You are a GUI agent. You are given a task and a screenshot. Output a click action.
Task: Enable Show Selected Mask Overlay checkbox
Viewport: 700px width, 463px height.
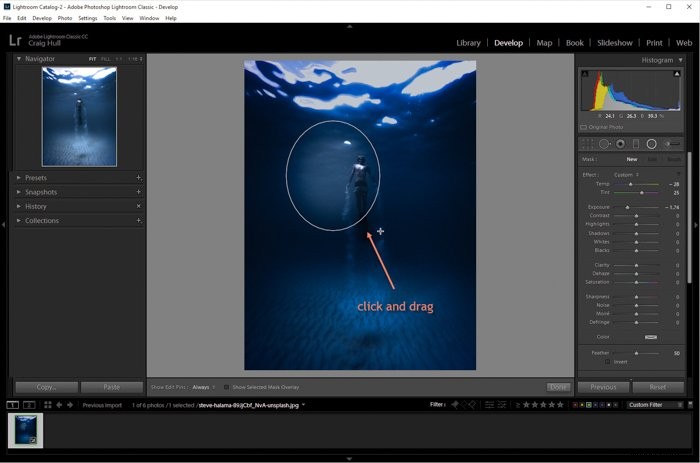(226, 387)
